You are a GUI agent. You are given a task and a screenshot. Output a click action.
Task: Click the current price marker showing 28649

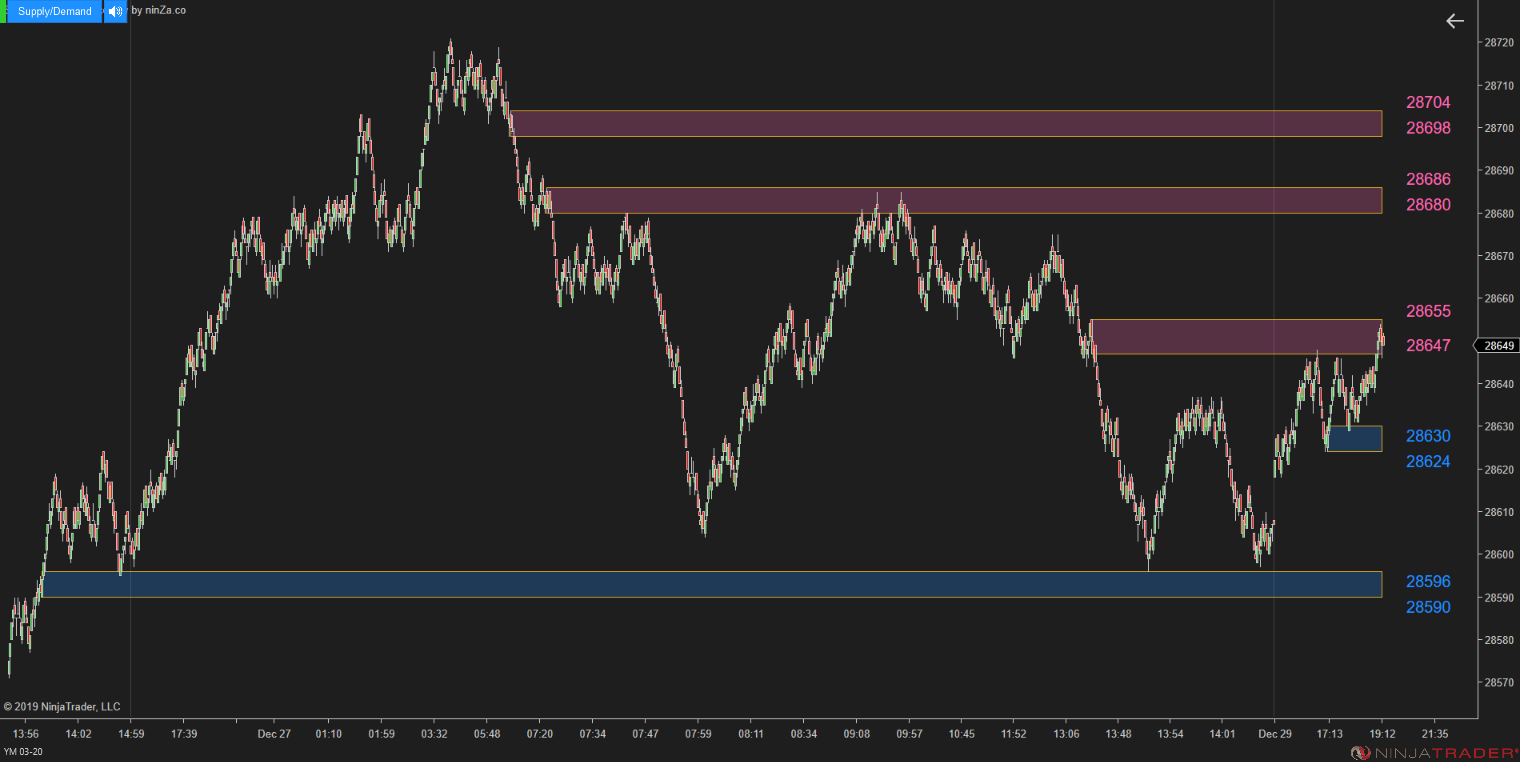point(1496,346)
